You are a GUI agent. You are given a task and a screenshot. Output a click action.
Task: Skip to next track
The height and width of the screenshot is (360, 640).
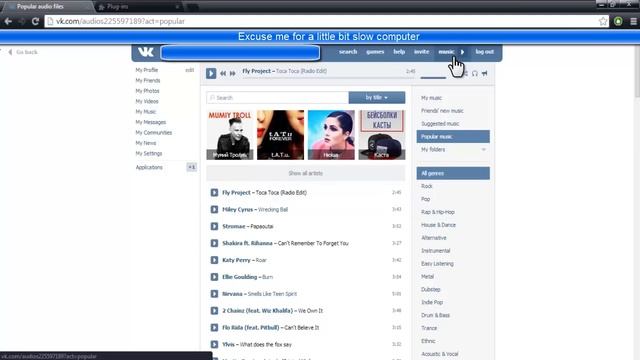pyautogui.click(x=233, y=73)
